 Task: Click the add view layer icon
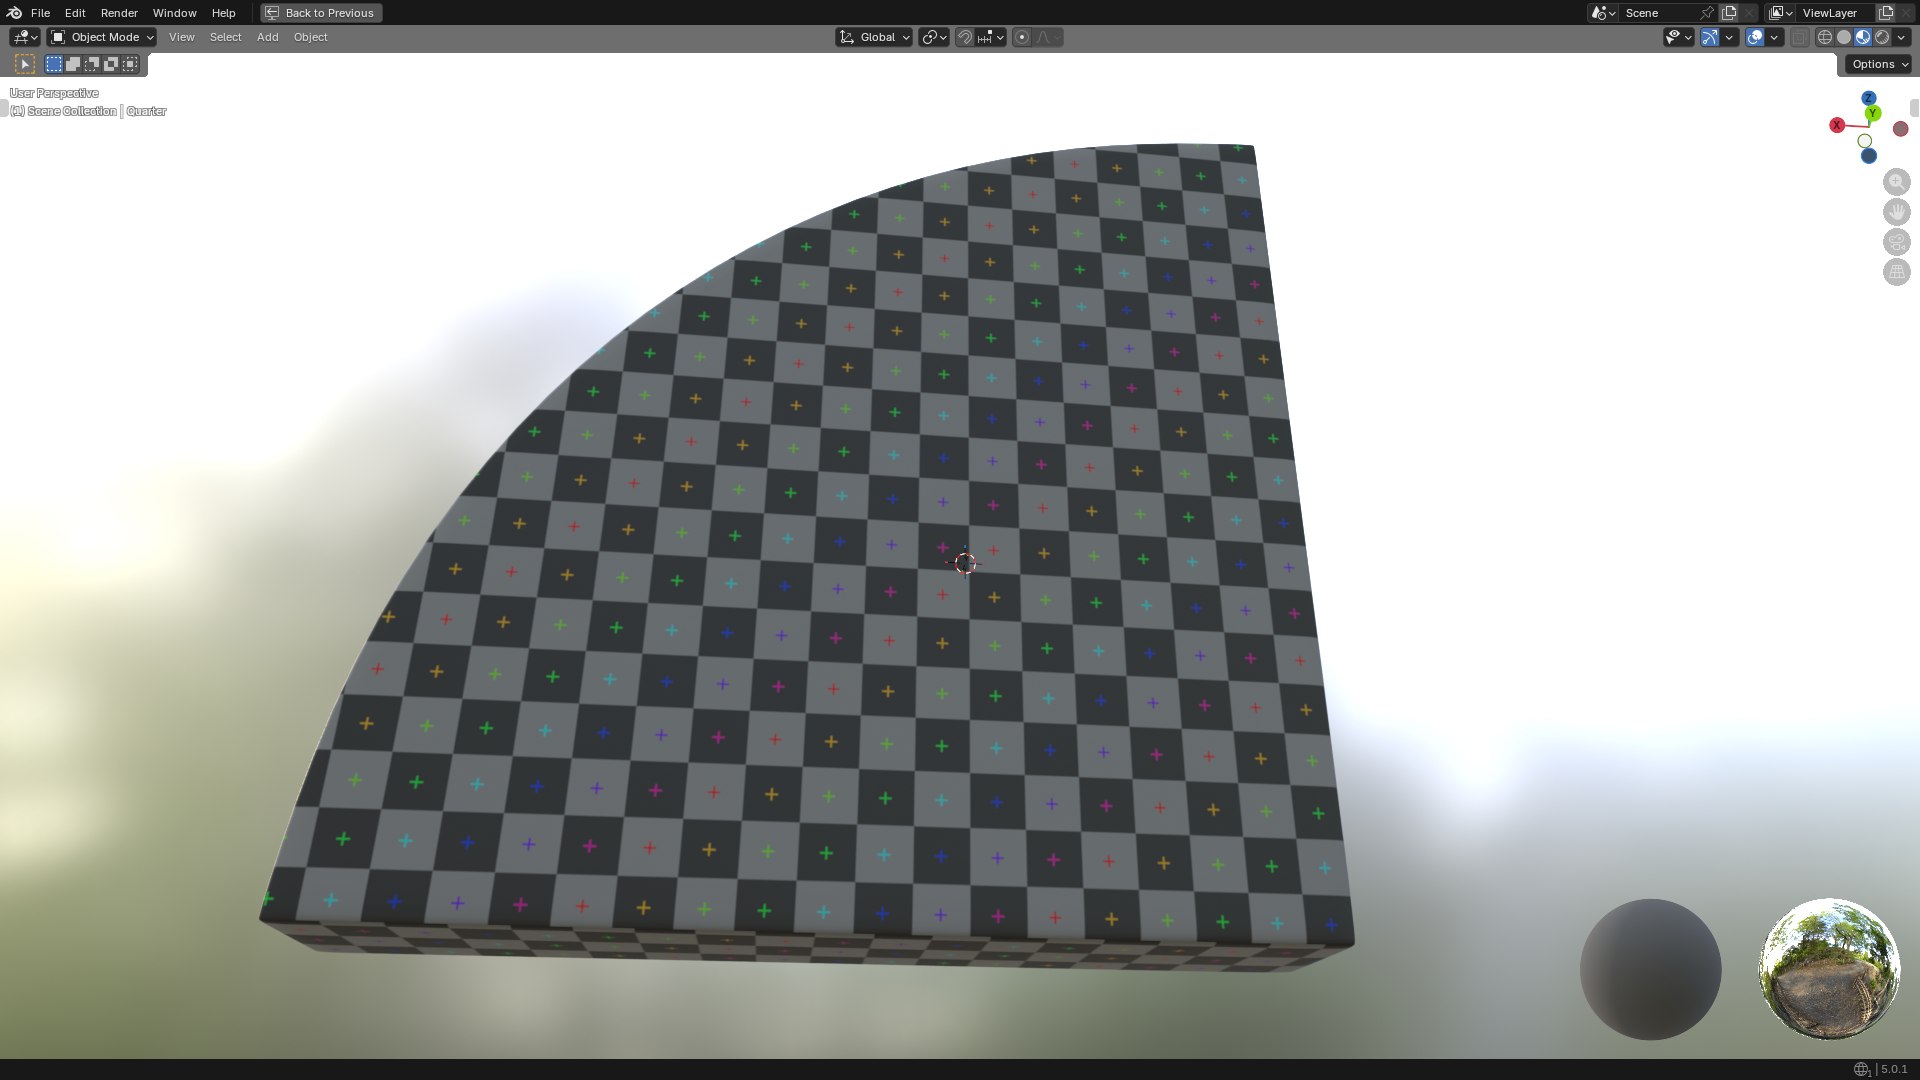[1886, 13]
